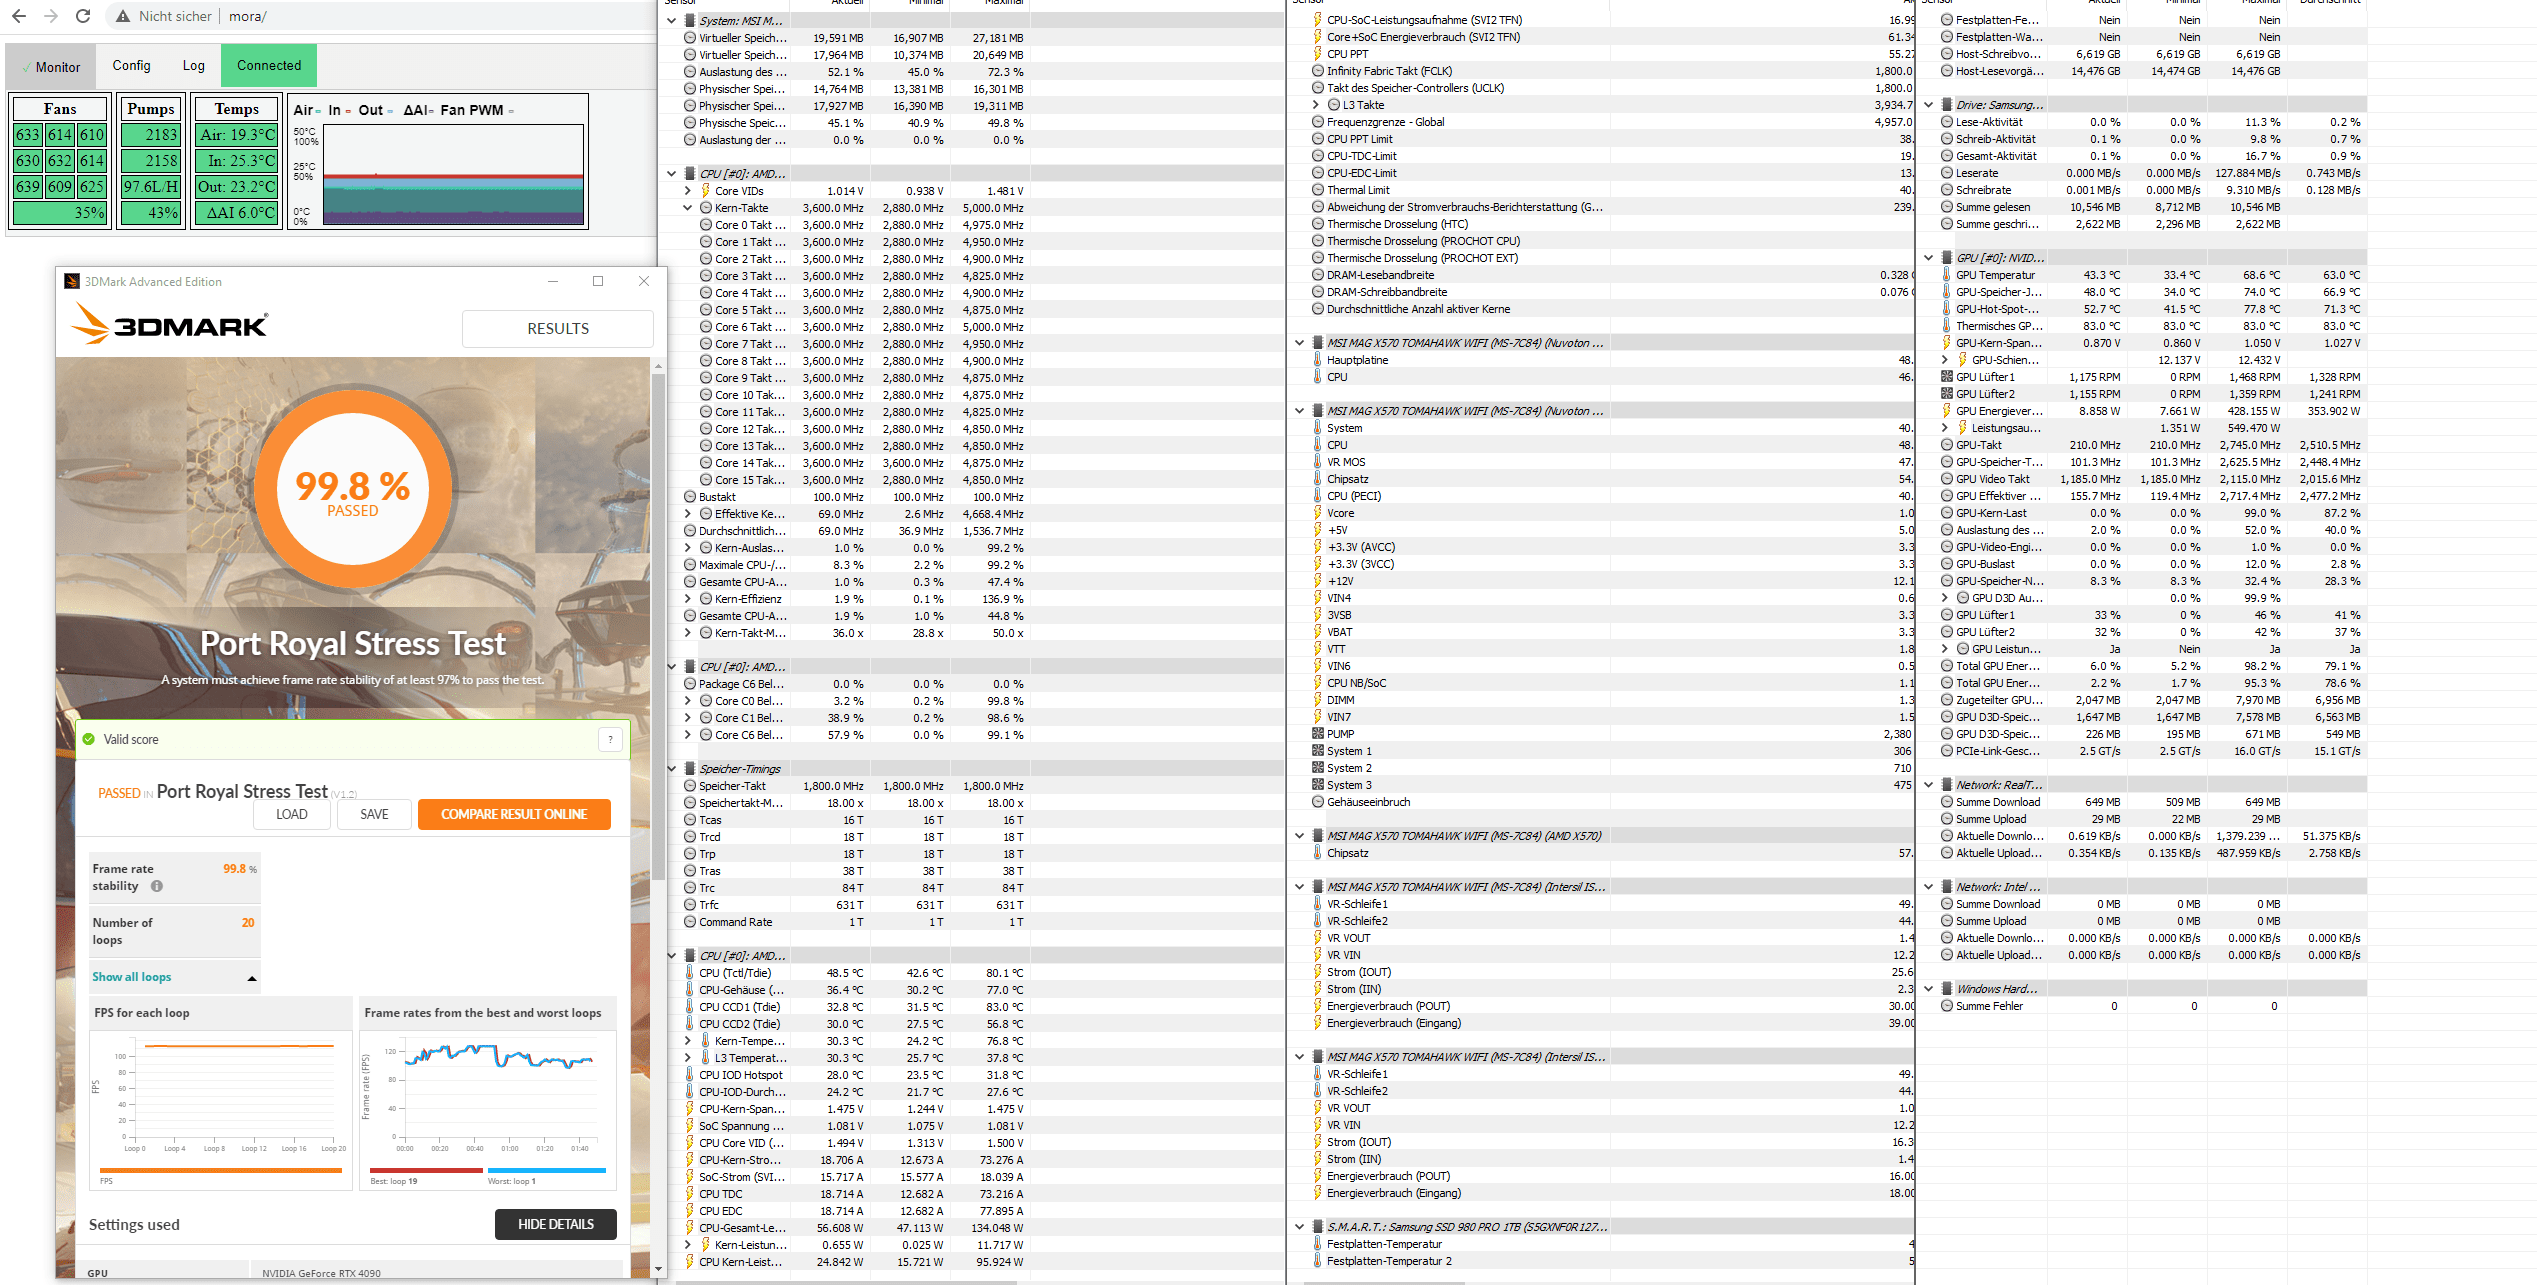Switch to the Monitor tab
This screenshot has width=2537, height=1285.
coord(51,67)
